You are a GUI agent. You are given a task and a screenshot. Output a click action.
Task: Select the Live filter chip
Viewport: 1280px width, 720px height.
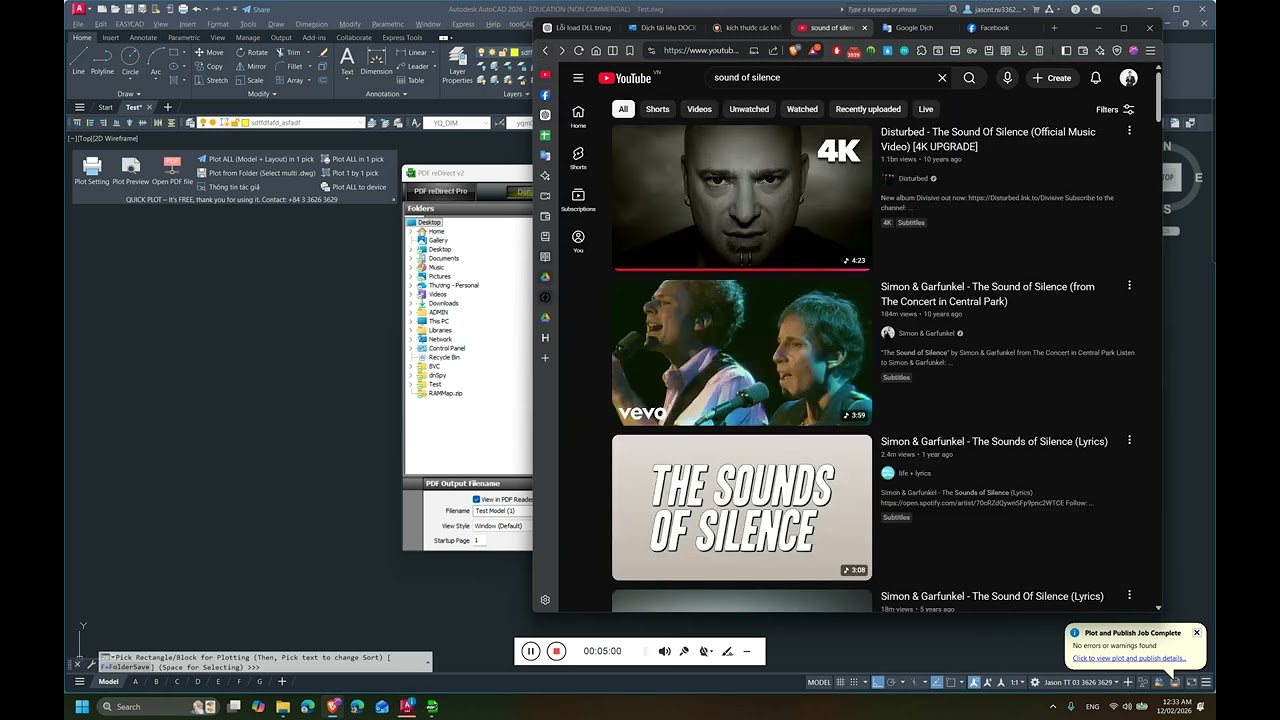pos(926,109)
